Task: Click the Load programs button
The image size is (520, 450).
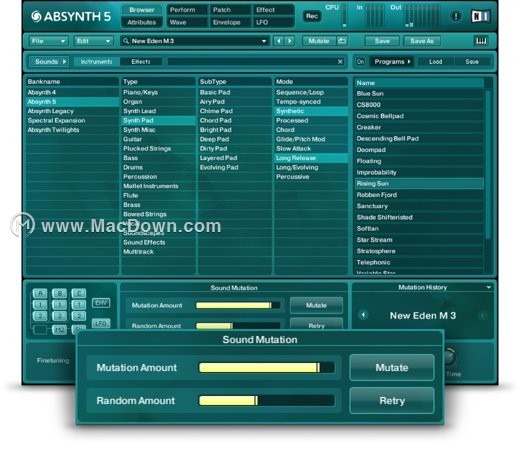Action: click(x=435, y=62)
